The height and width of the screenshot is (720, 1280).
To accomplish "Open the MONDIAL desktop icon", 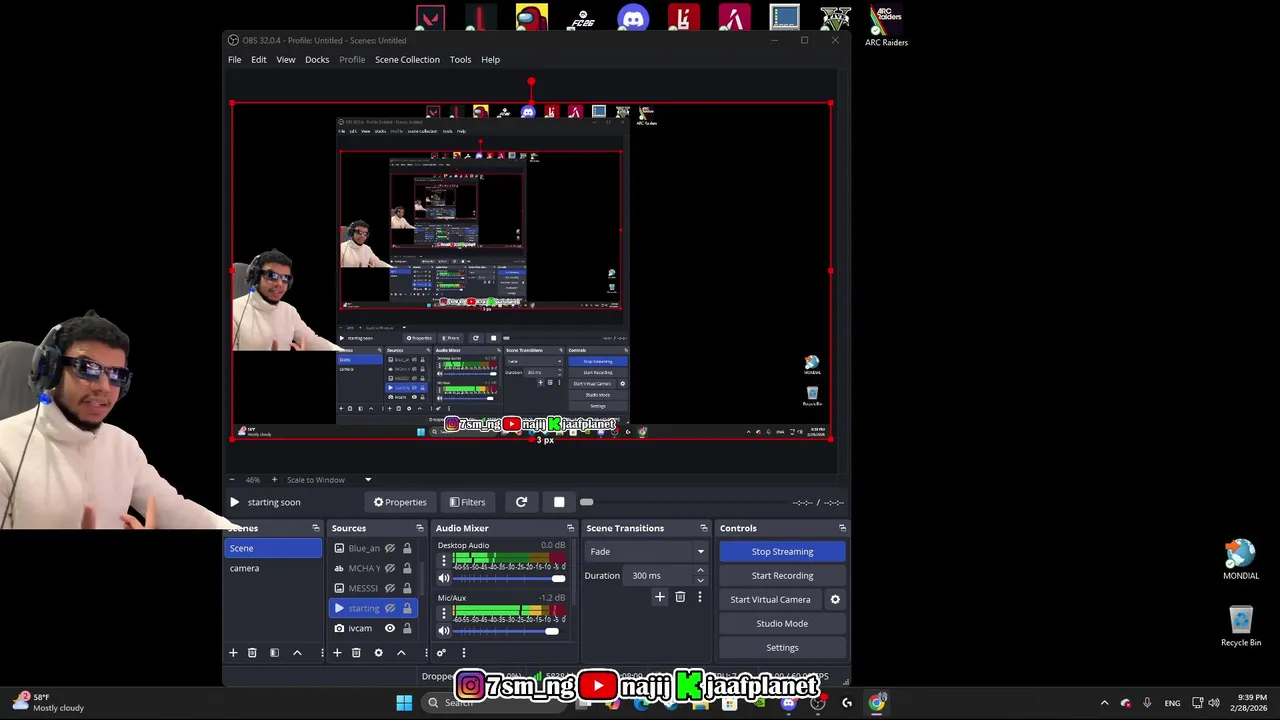I will point(1240,560).
